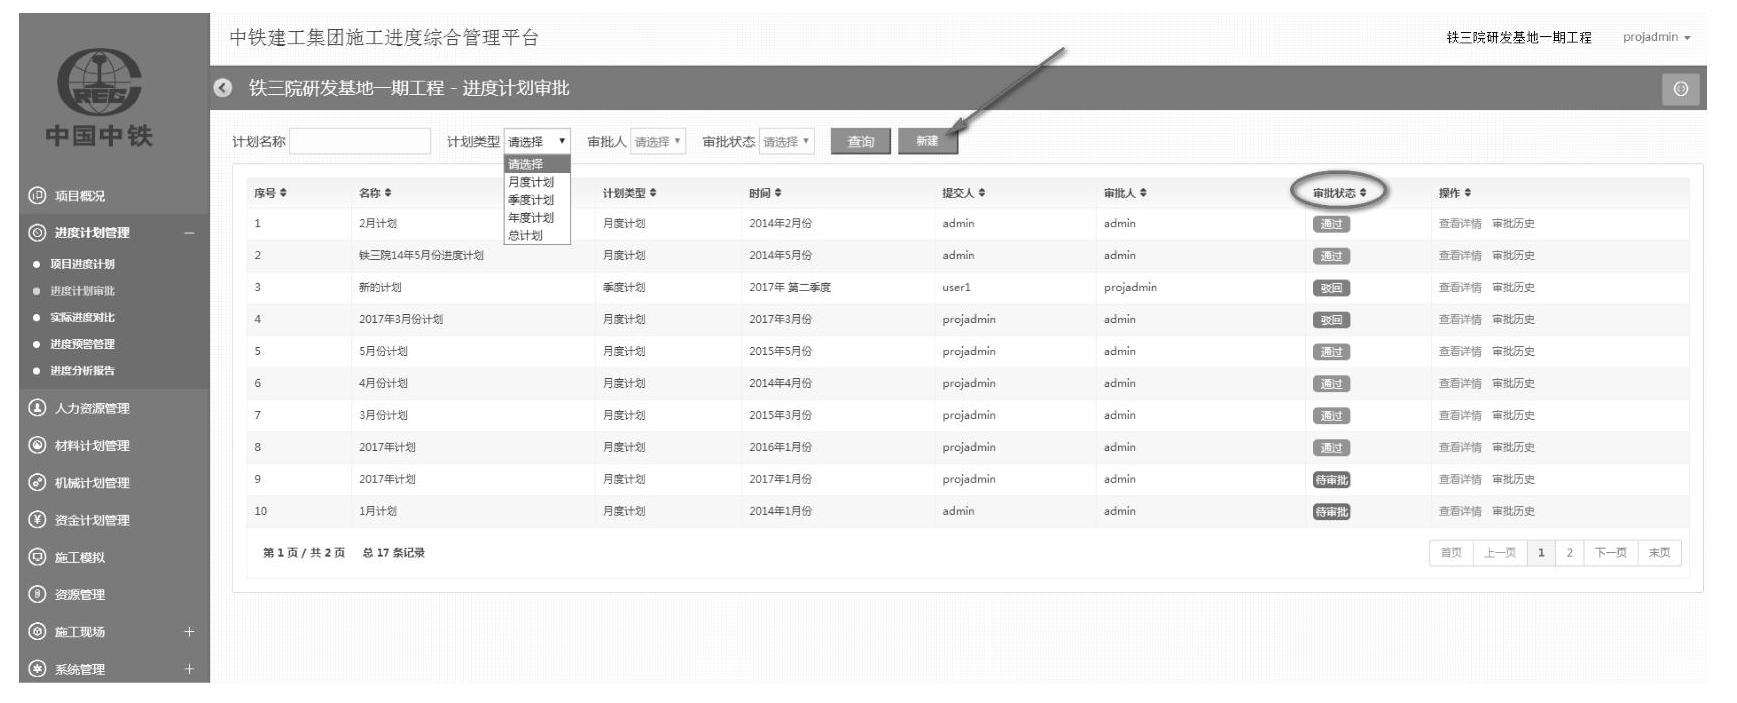Go to 末页 in pagination

pos(1660,553)
